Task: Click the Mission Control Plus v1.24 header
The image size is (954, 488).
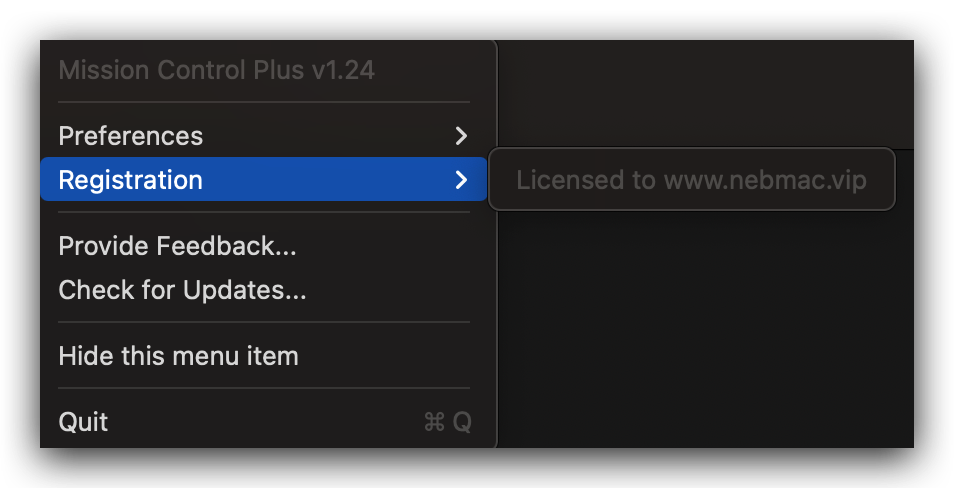Action: pyautogui.click(x=217, y=70)
